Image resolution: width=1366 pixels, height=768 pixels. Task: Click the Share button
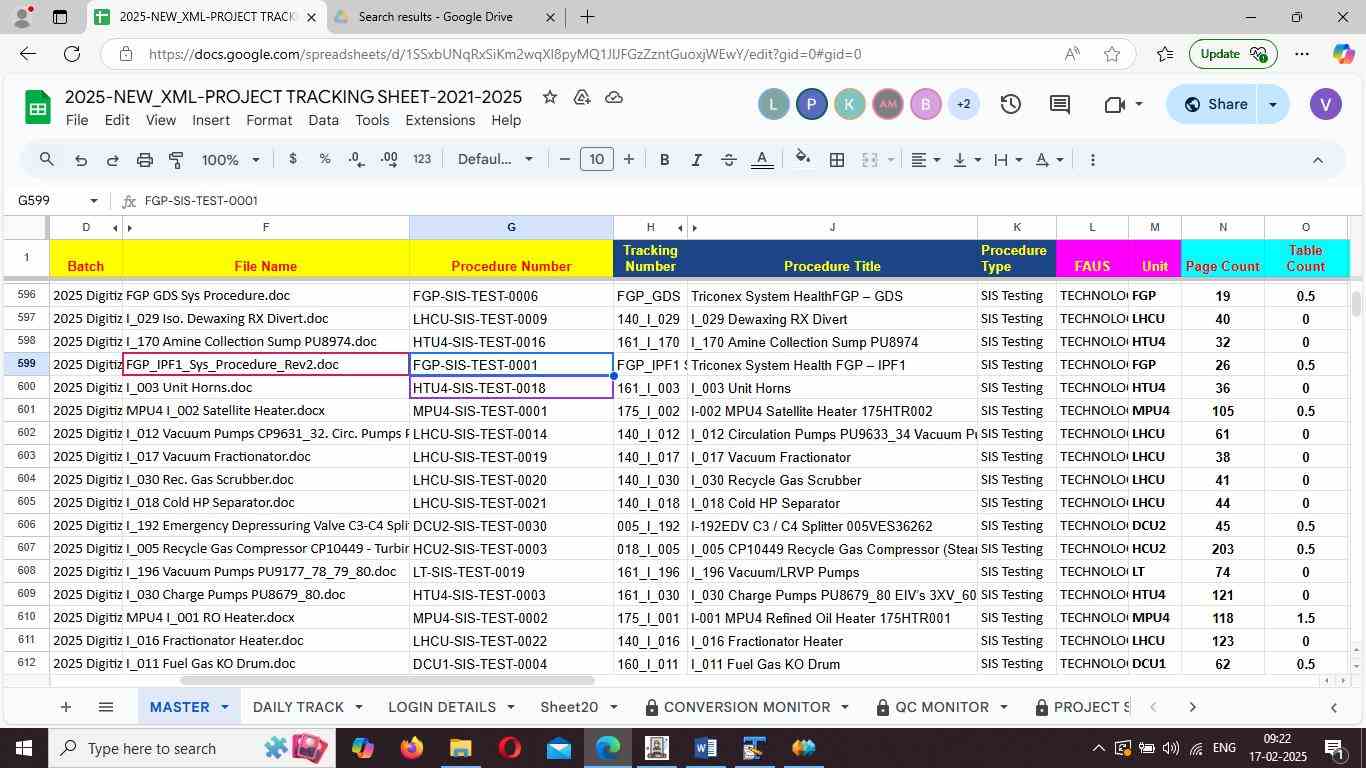point(1214,104)
